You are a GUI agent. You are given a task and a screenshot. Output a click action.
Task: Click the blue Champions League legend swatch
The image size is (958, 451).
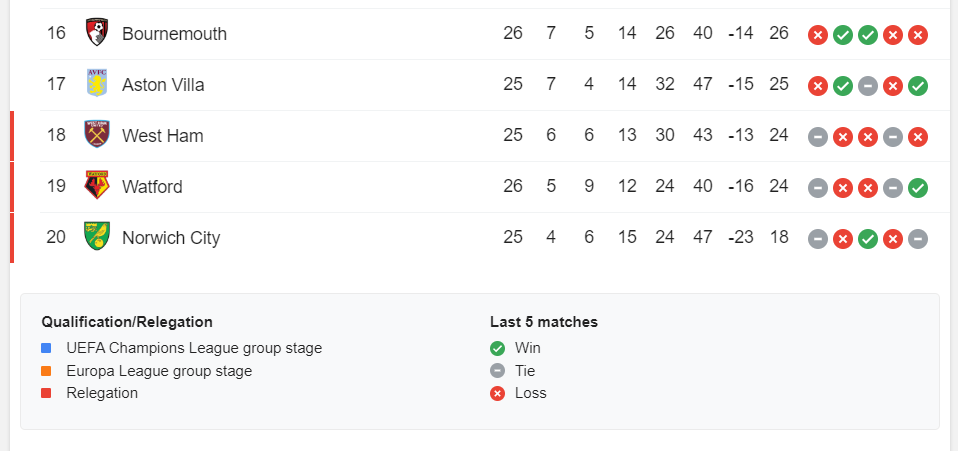(x=47, y=349)
